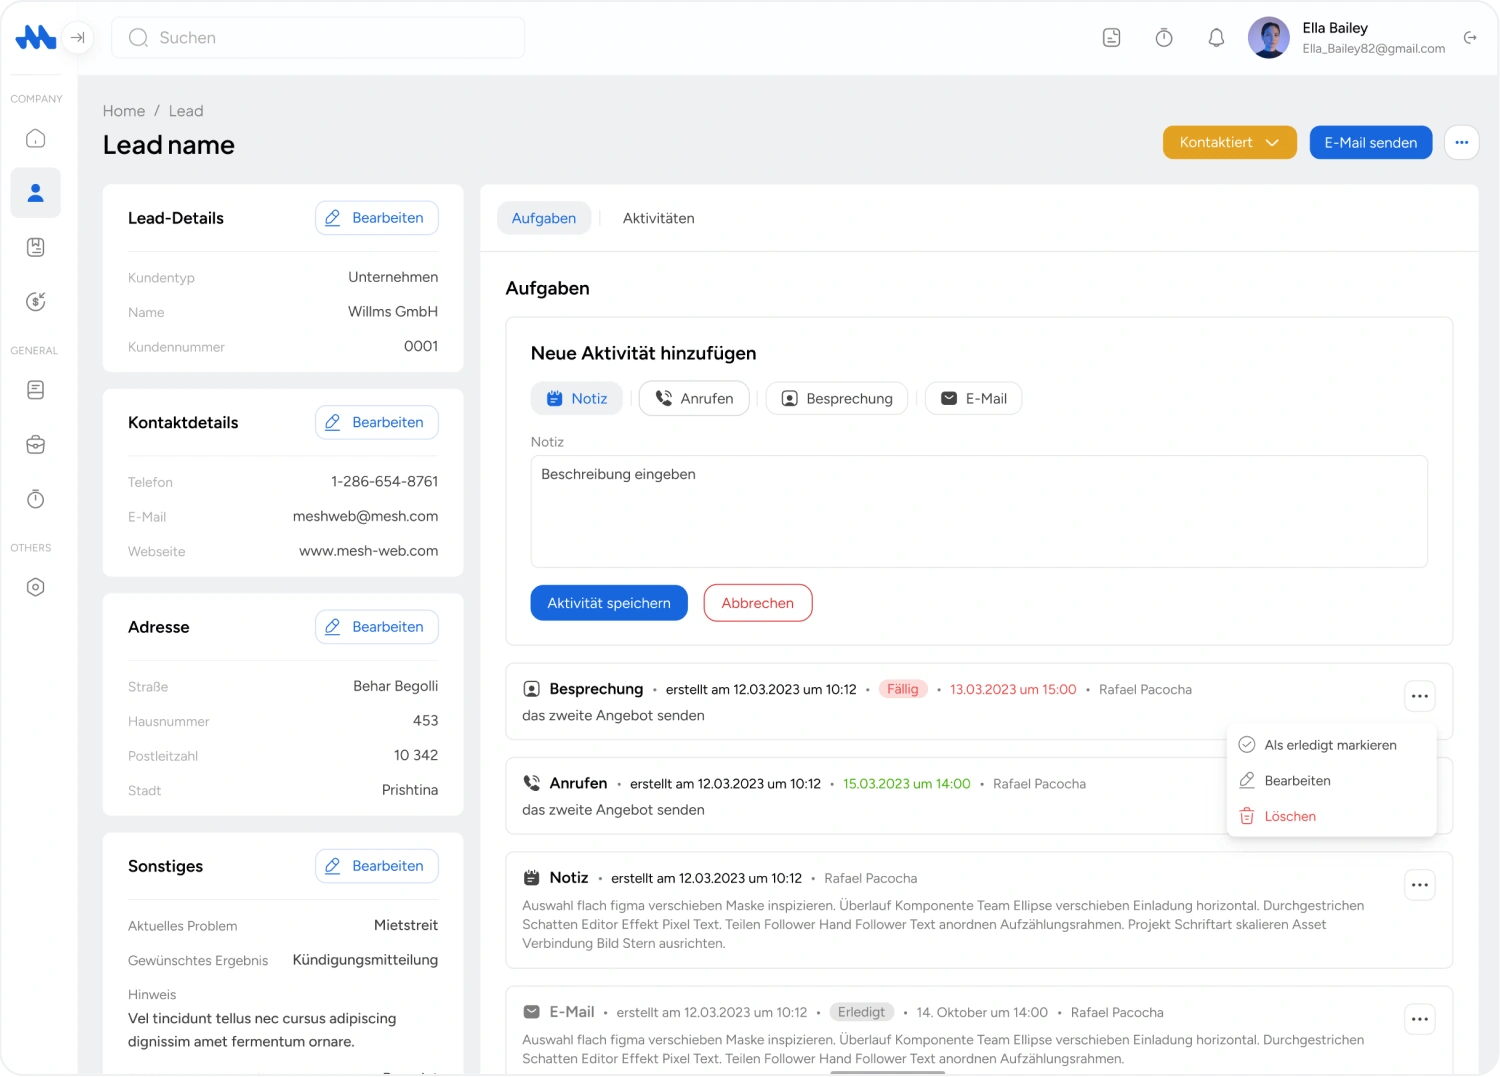The image size is (1500, 1077).
Task: Click the notification bell icon
Action: click(x=1216, y=38)
